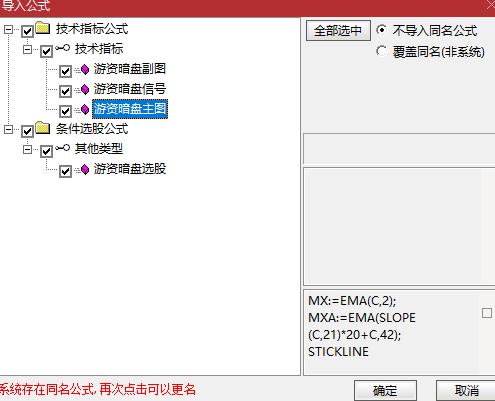The width and height of the screenshot is (495, 401).
Task: Select the 游资暗盘信号 tree item
Action: pos(130,89)
